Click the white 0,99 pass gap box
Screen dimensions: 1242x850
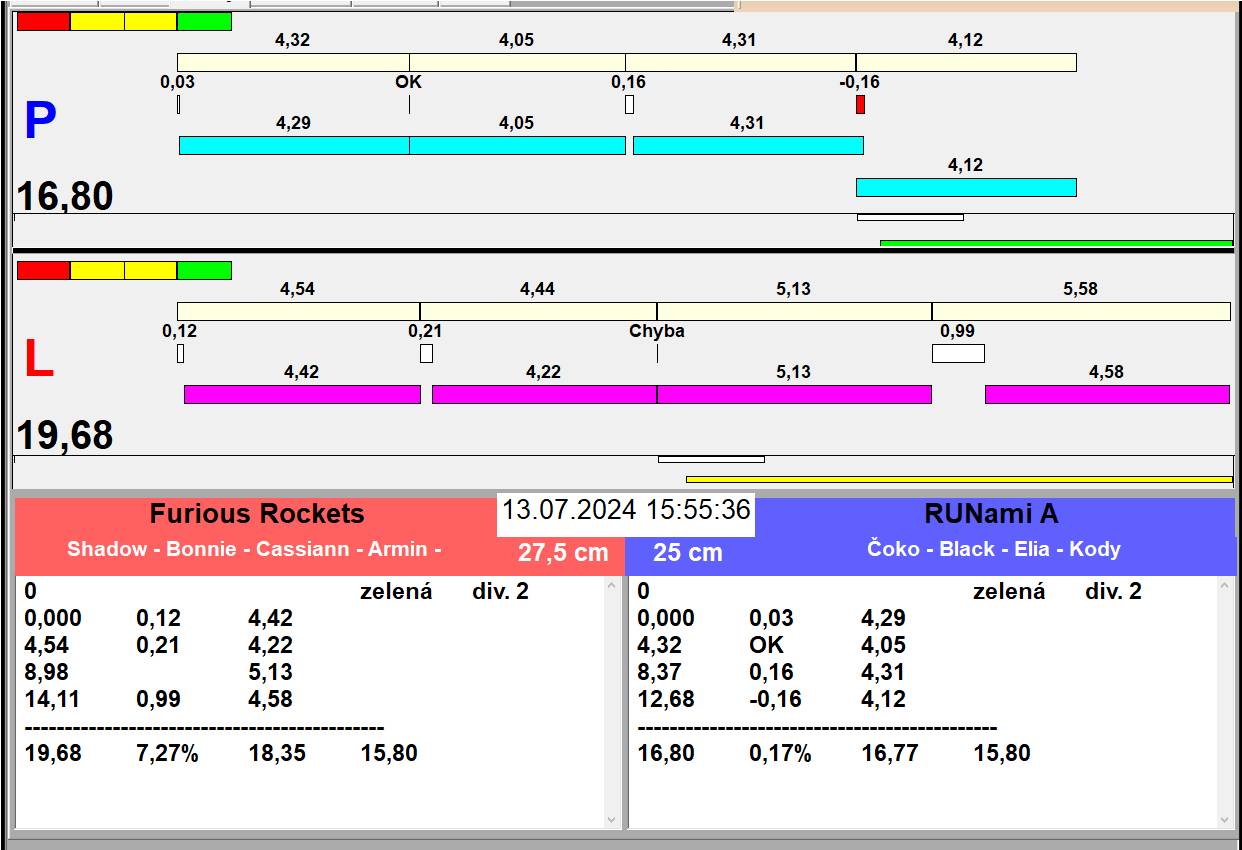click(x=958, y=353)
